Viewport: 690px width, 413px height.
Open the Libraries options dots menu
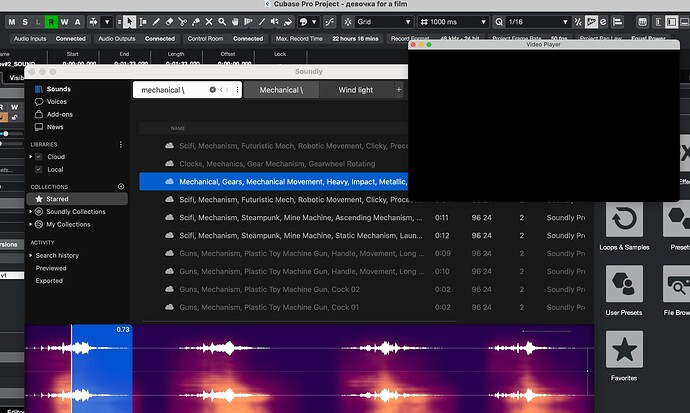coord(121,144)
